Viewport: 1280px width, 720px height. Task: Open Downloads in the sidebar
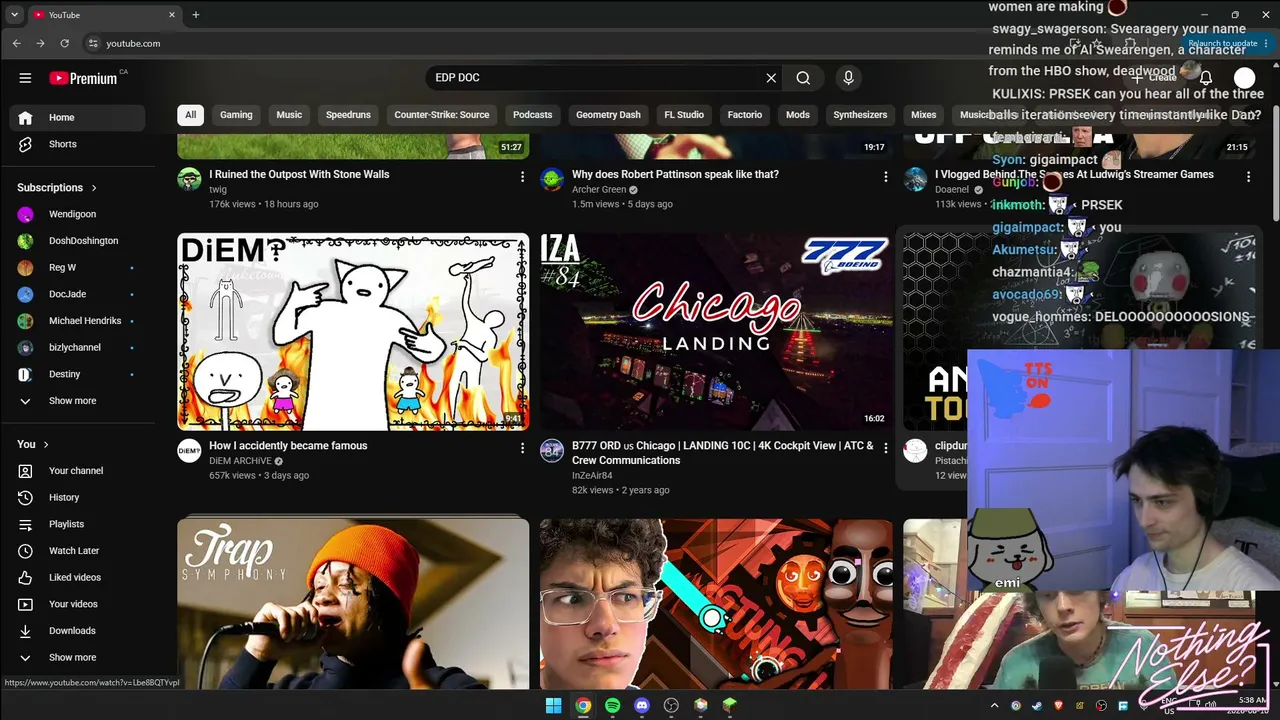point(78,631)
